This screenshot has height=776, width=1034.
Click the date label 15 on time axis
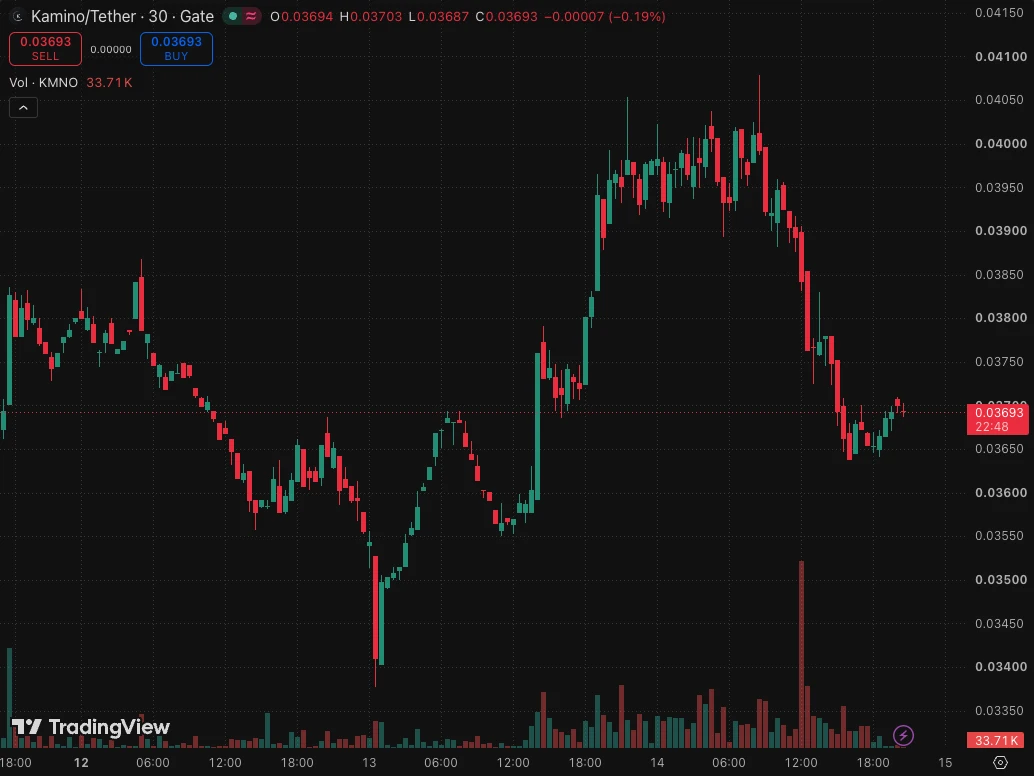945,763
